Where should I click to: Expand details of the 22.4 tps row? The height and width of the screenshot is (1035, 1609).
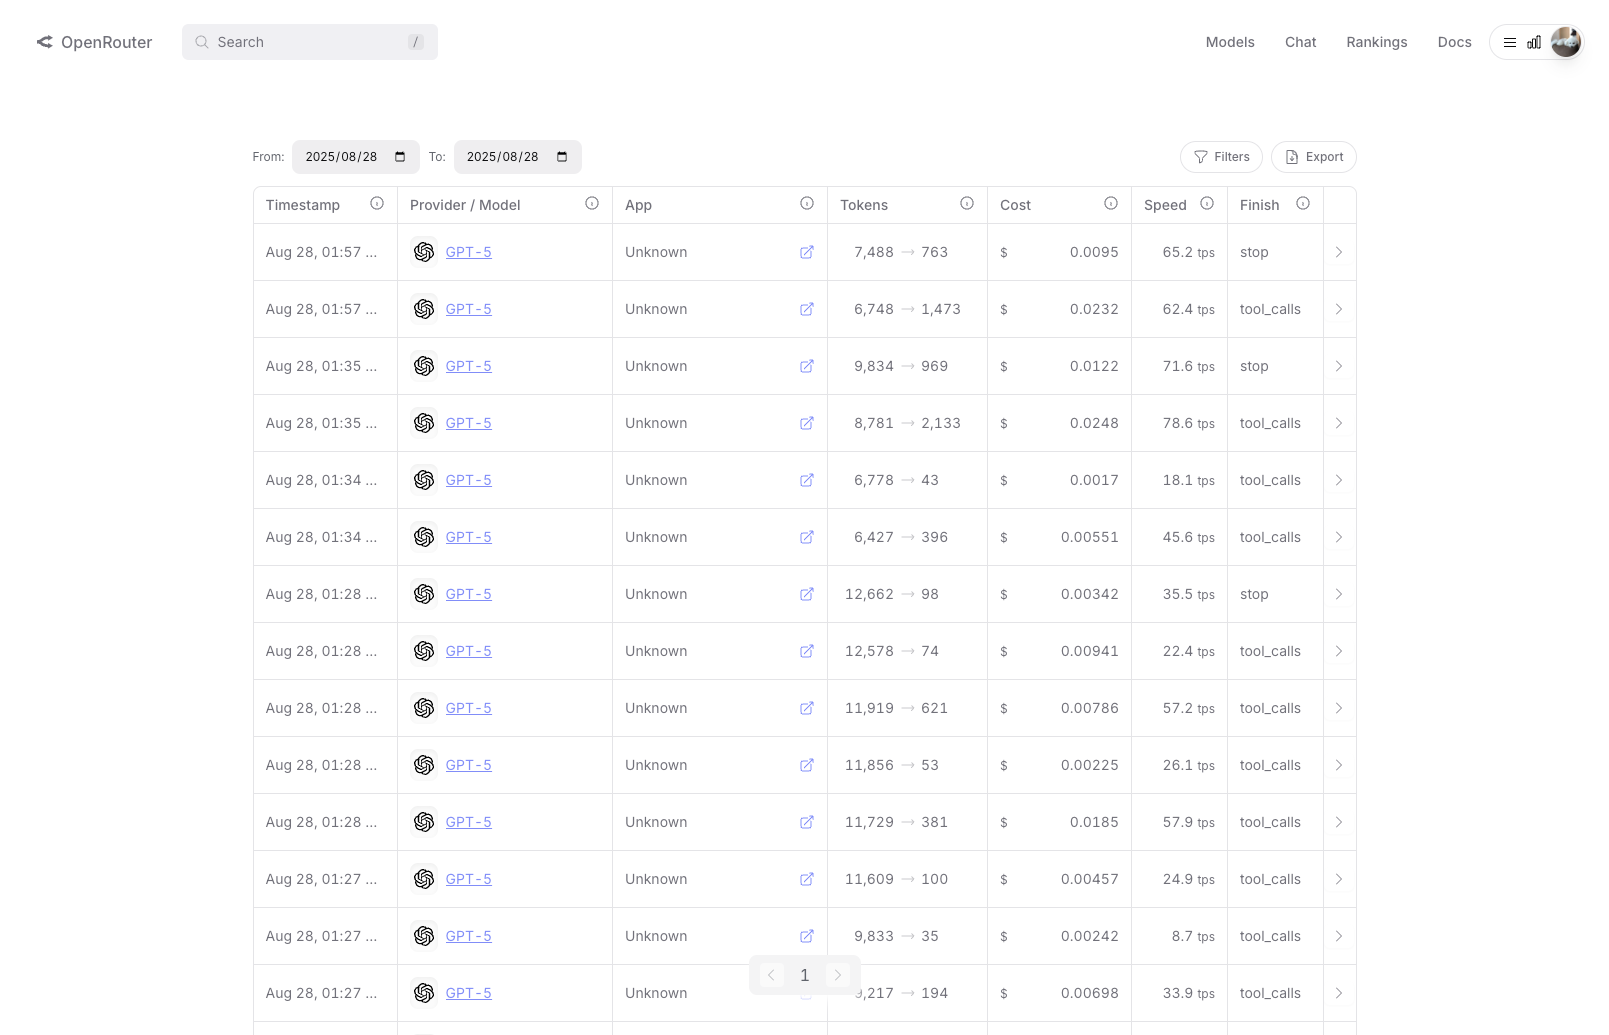pyautogui.click(x=1339, y=651)
